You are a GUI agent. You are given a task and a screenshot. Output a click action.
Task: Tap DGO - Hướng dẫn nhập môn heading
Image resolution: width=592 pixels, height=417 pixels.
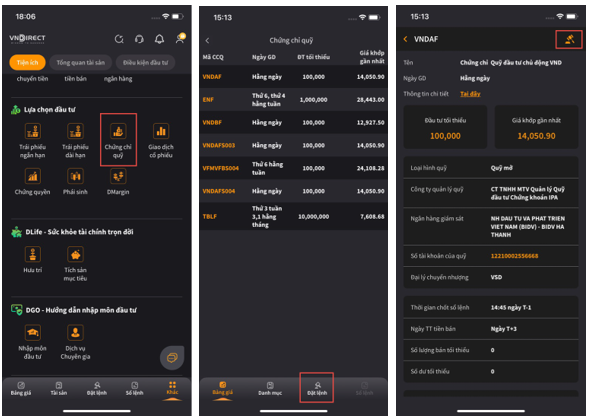click(x=81, y=310)
